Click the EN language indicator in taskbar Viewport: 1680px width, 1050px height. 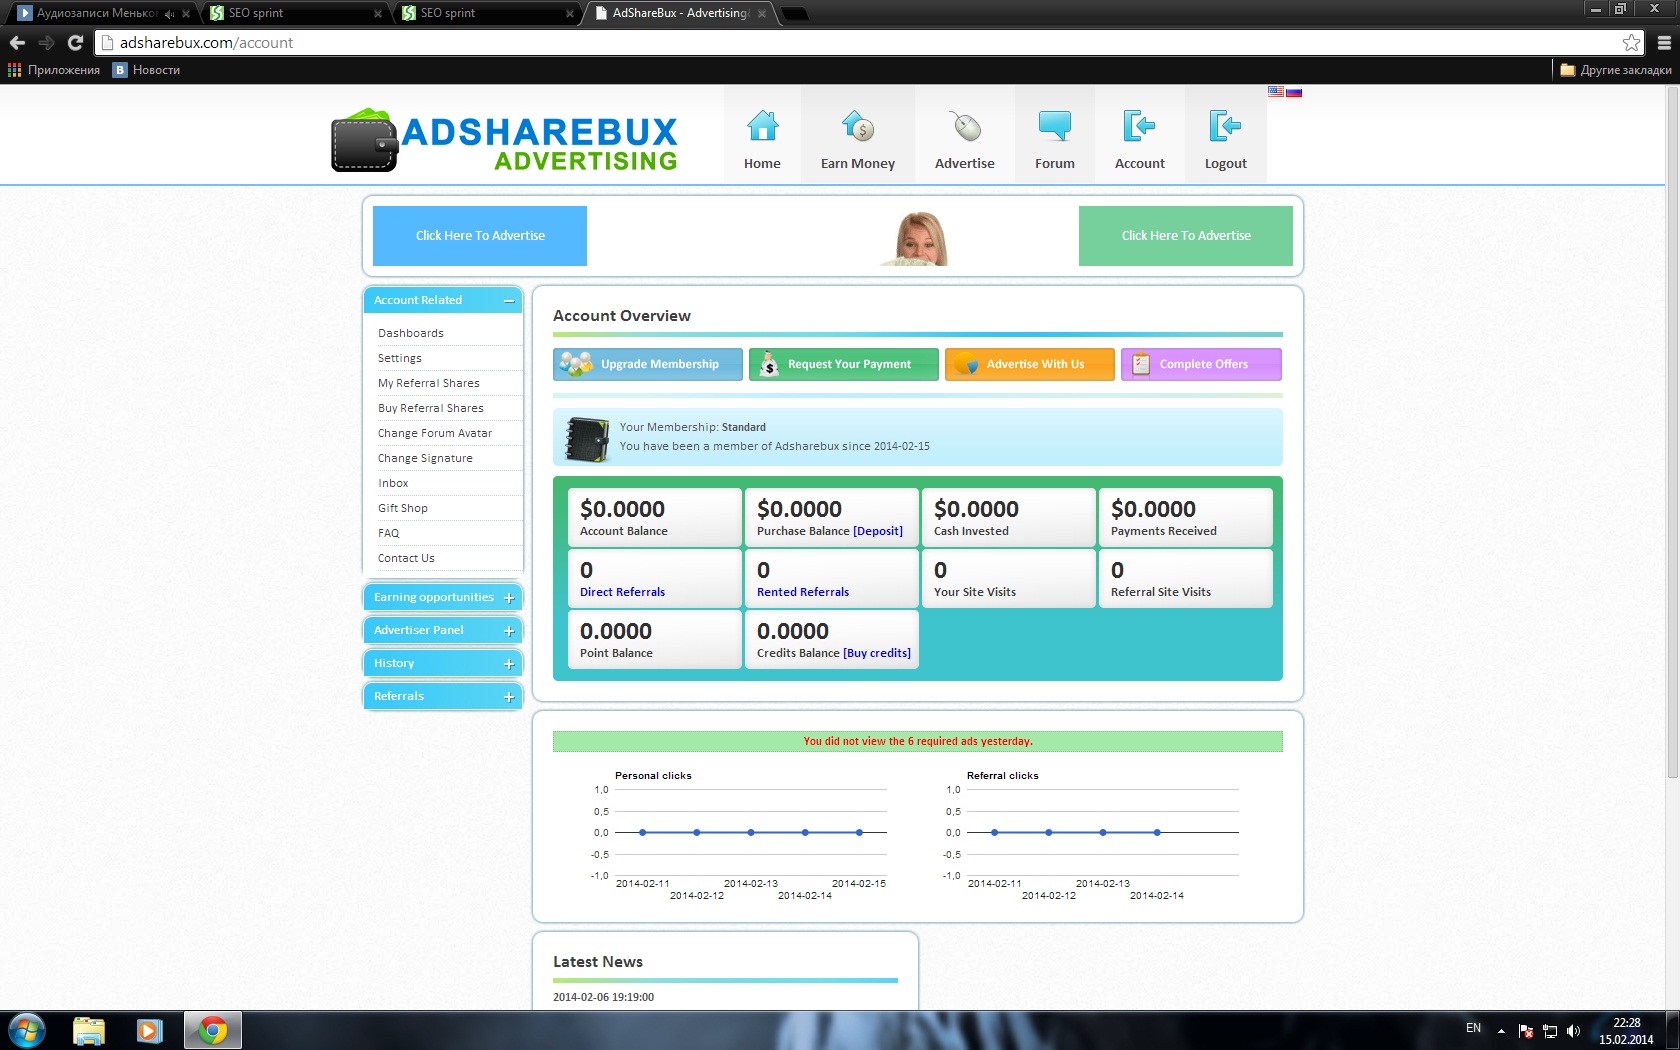click(x=1473, y=1028)
